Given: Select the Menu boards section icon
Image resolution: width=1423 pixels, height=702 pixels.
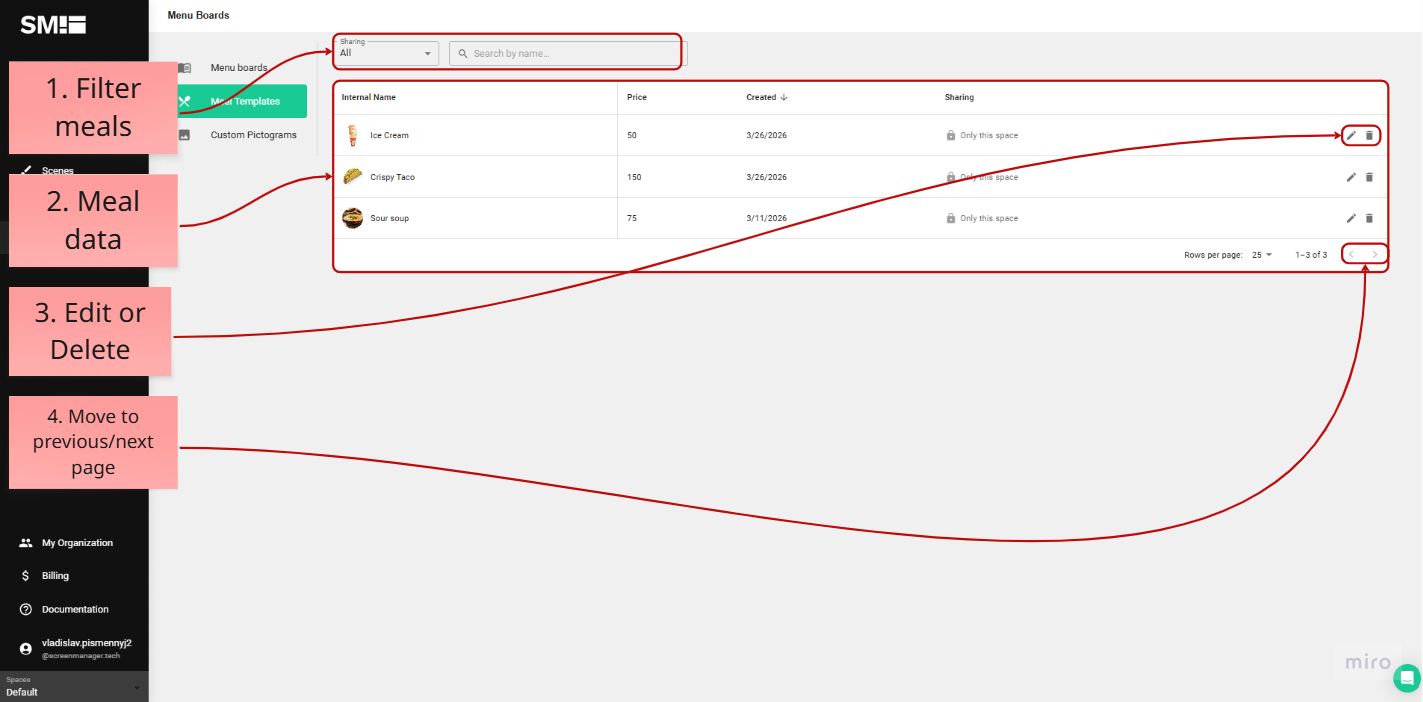Looking at the screenshot, I should click(x=184, y=67).
